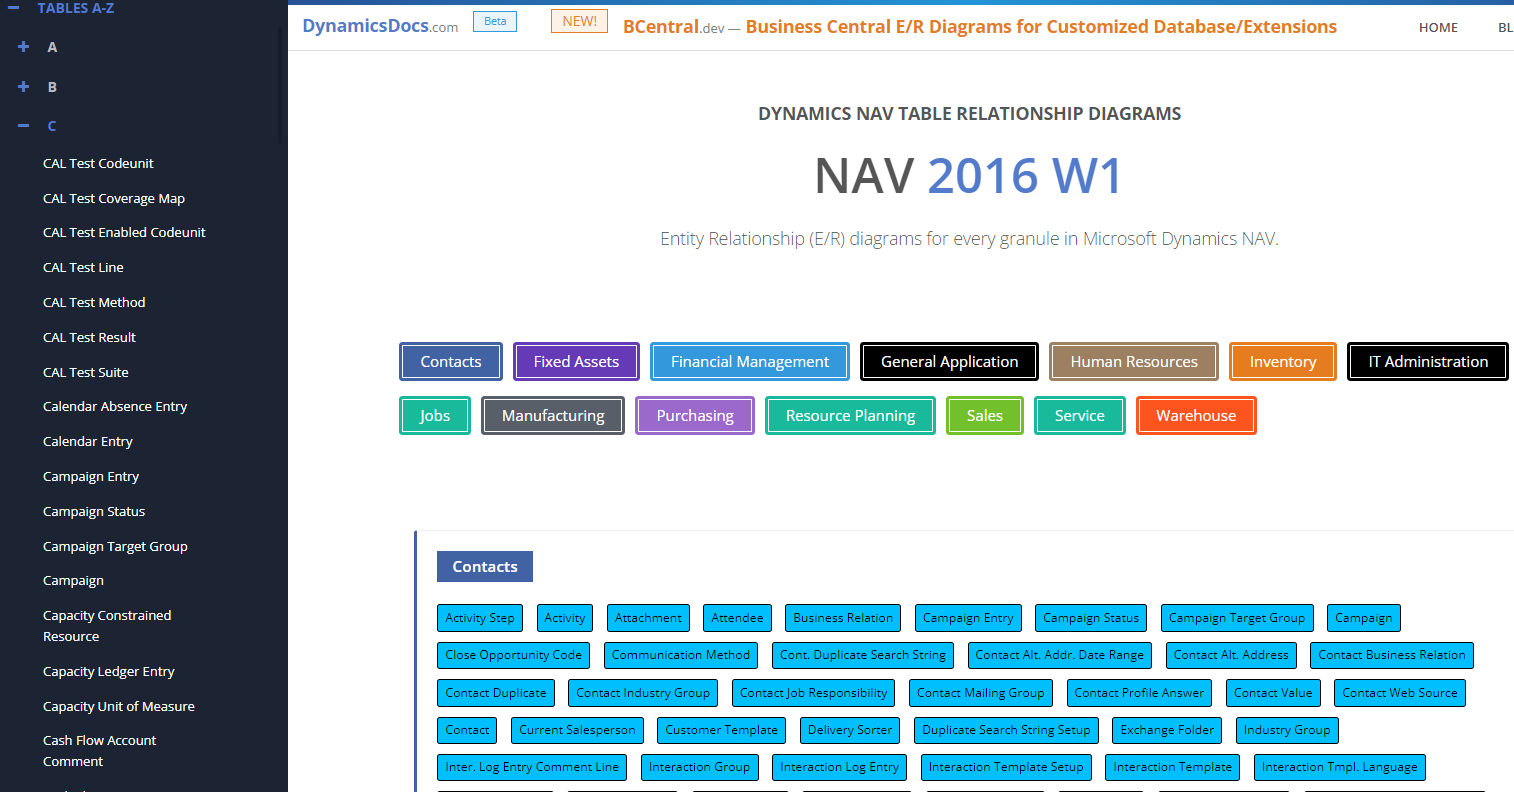Open the Activity Step table diagram
This screenshot has width=1514, height=792.
tap(480, 617)
